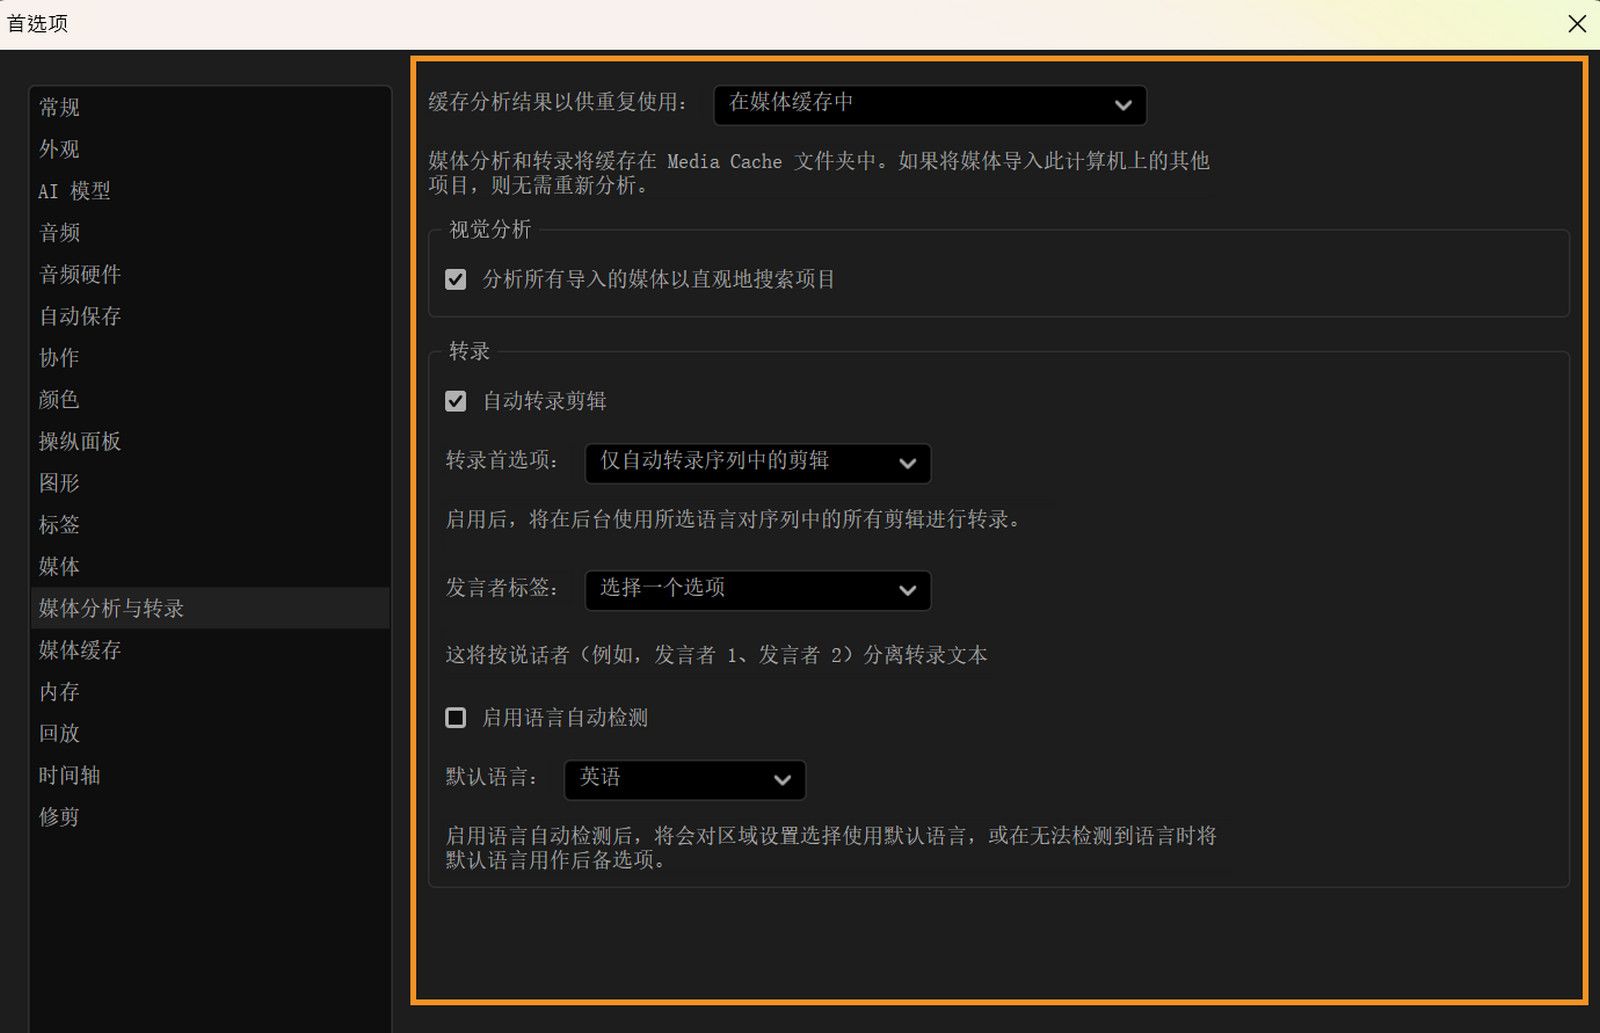Open 音频硬件 settings
The image size is (1600, 1033).
tap(79, 274)
